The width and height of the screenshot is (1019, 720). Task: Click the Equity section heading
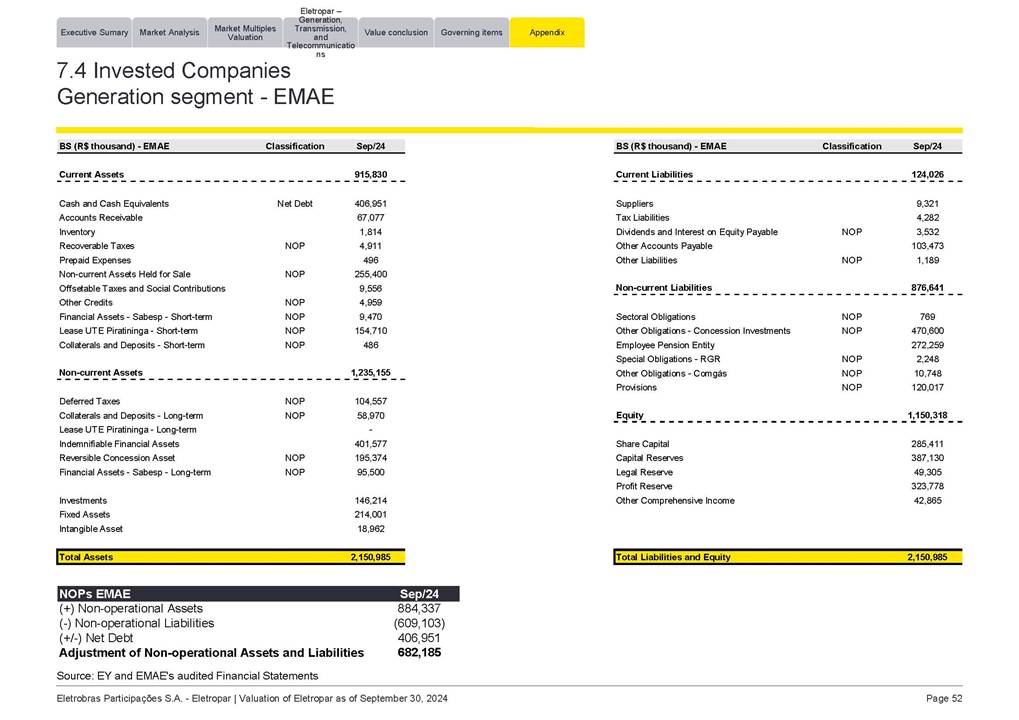[630, 415]
